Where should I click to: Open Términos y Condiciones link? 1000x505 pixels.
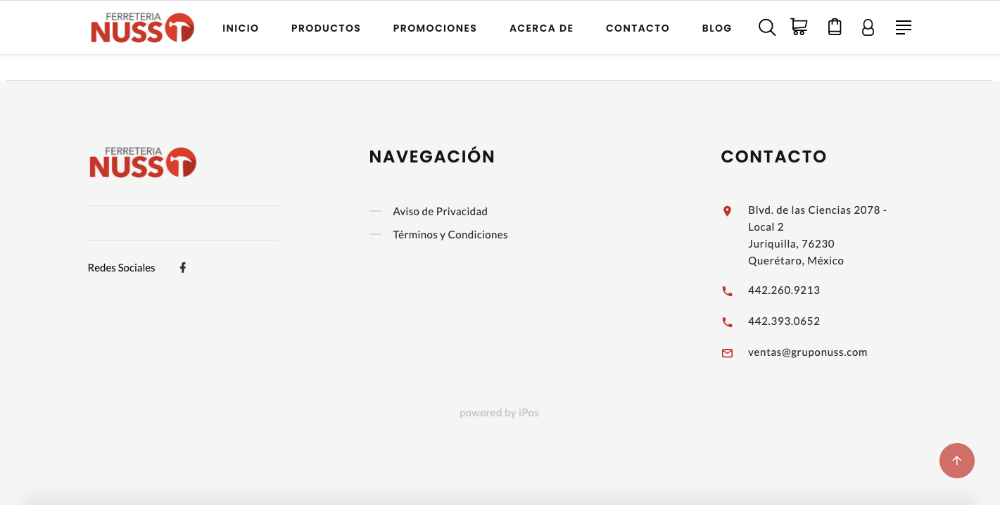tap(450, 235)
